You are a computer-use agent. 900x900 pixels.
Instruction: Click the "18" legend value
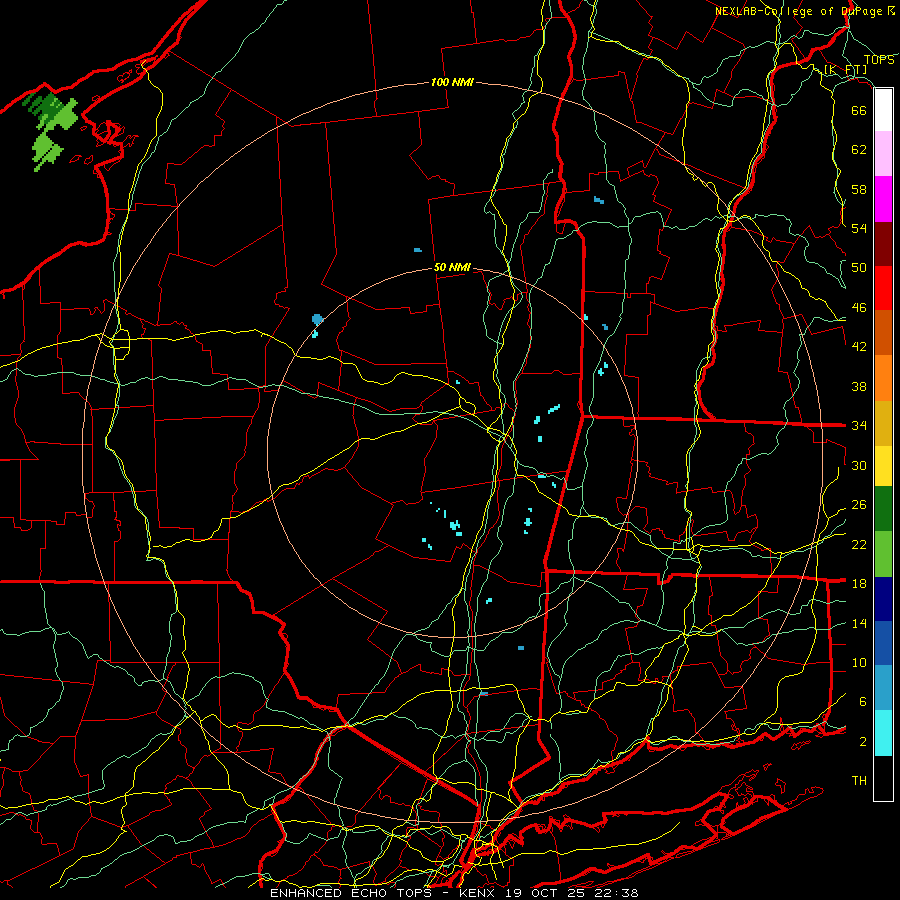pos(859,584)
